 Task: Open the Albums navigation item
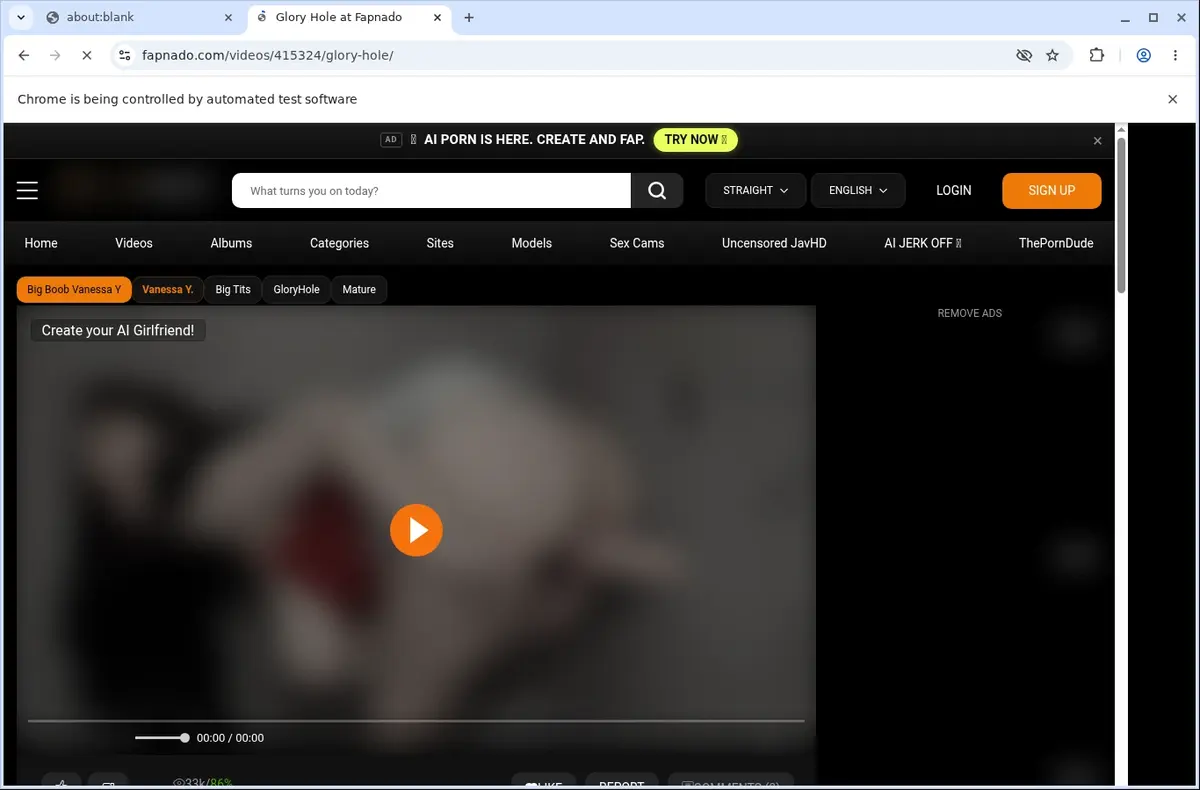[231, 243]
